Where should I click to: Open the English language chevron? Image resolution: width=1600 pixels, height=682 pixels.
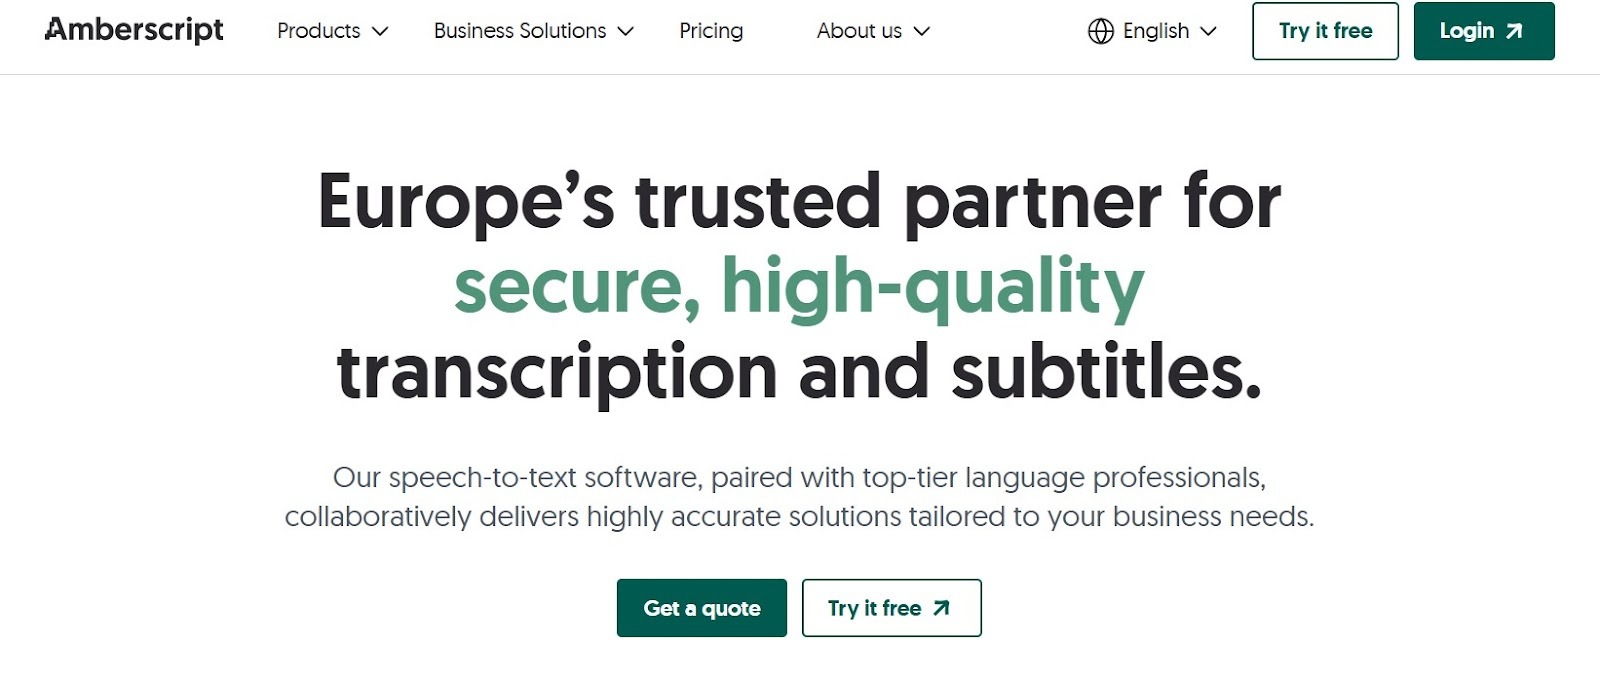click(x=1208, y=31)
